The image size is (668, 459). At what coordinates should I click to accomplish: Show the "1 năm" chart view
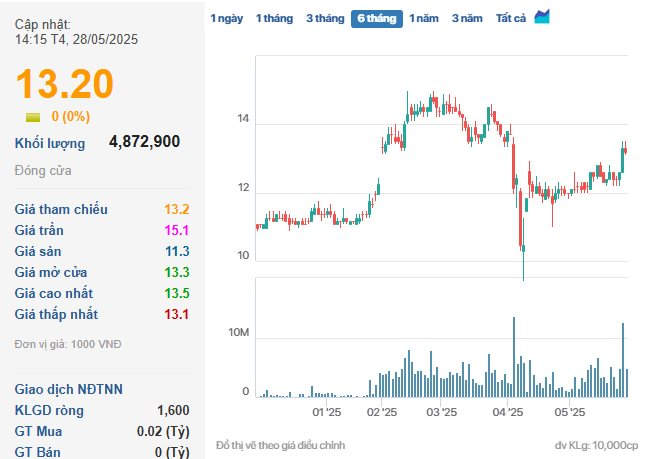(425, 18)
